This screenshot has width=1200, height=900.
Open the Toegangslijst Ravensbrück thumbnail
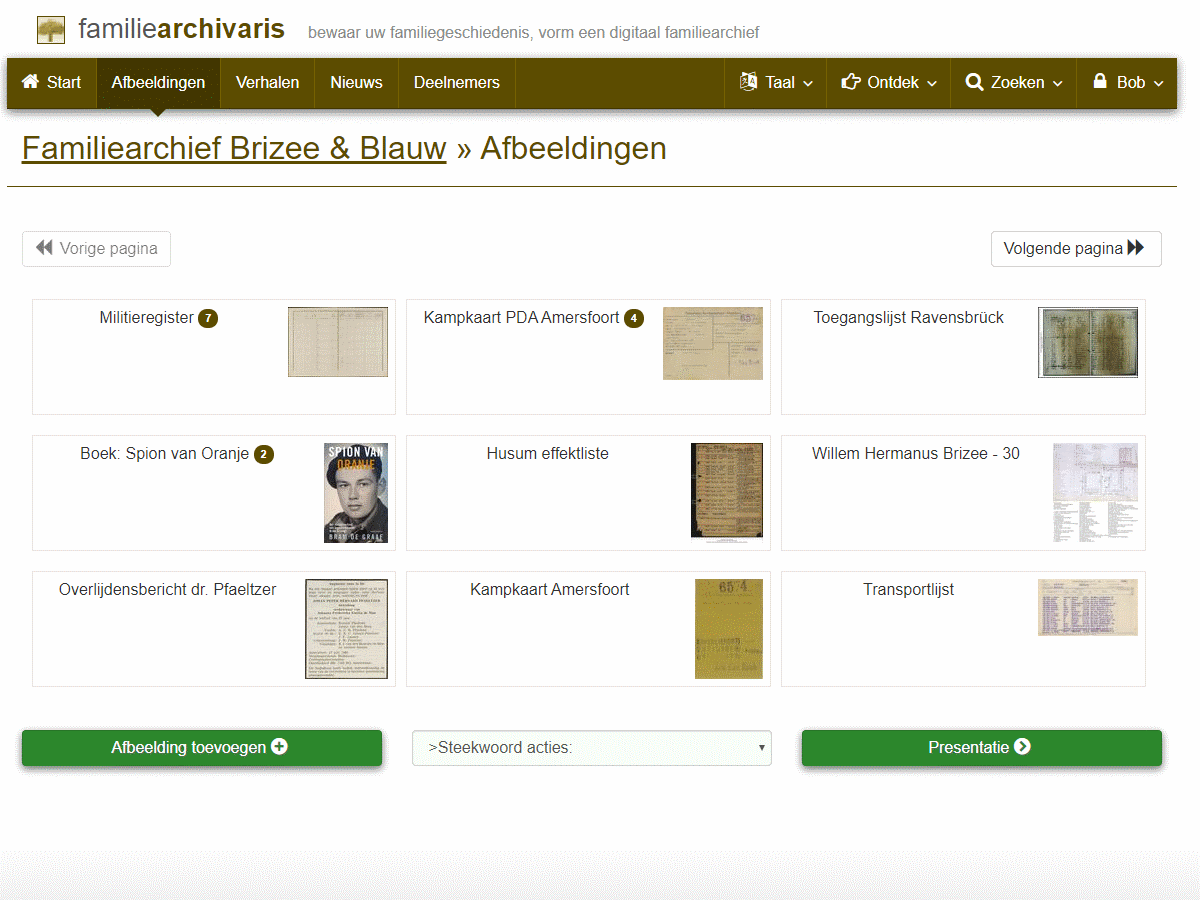tap(1088, 342)
